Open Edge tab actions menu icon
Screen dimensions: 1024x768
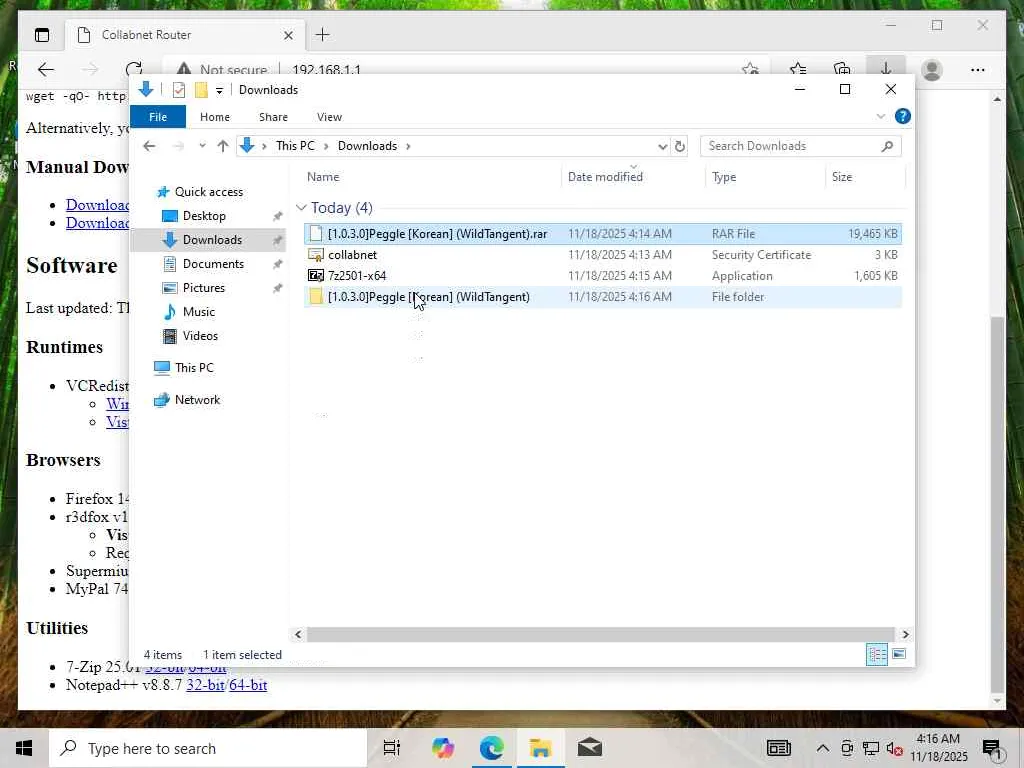(42, 35)
